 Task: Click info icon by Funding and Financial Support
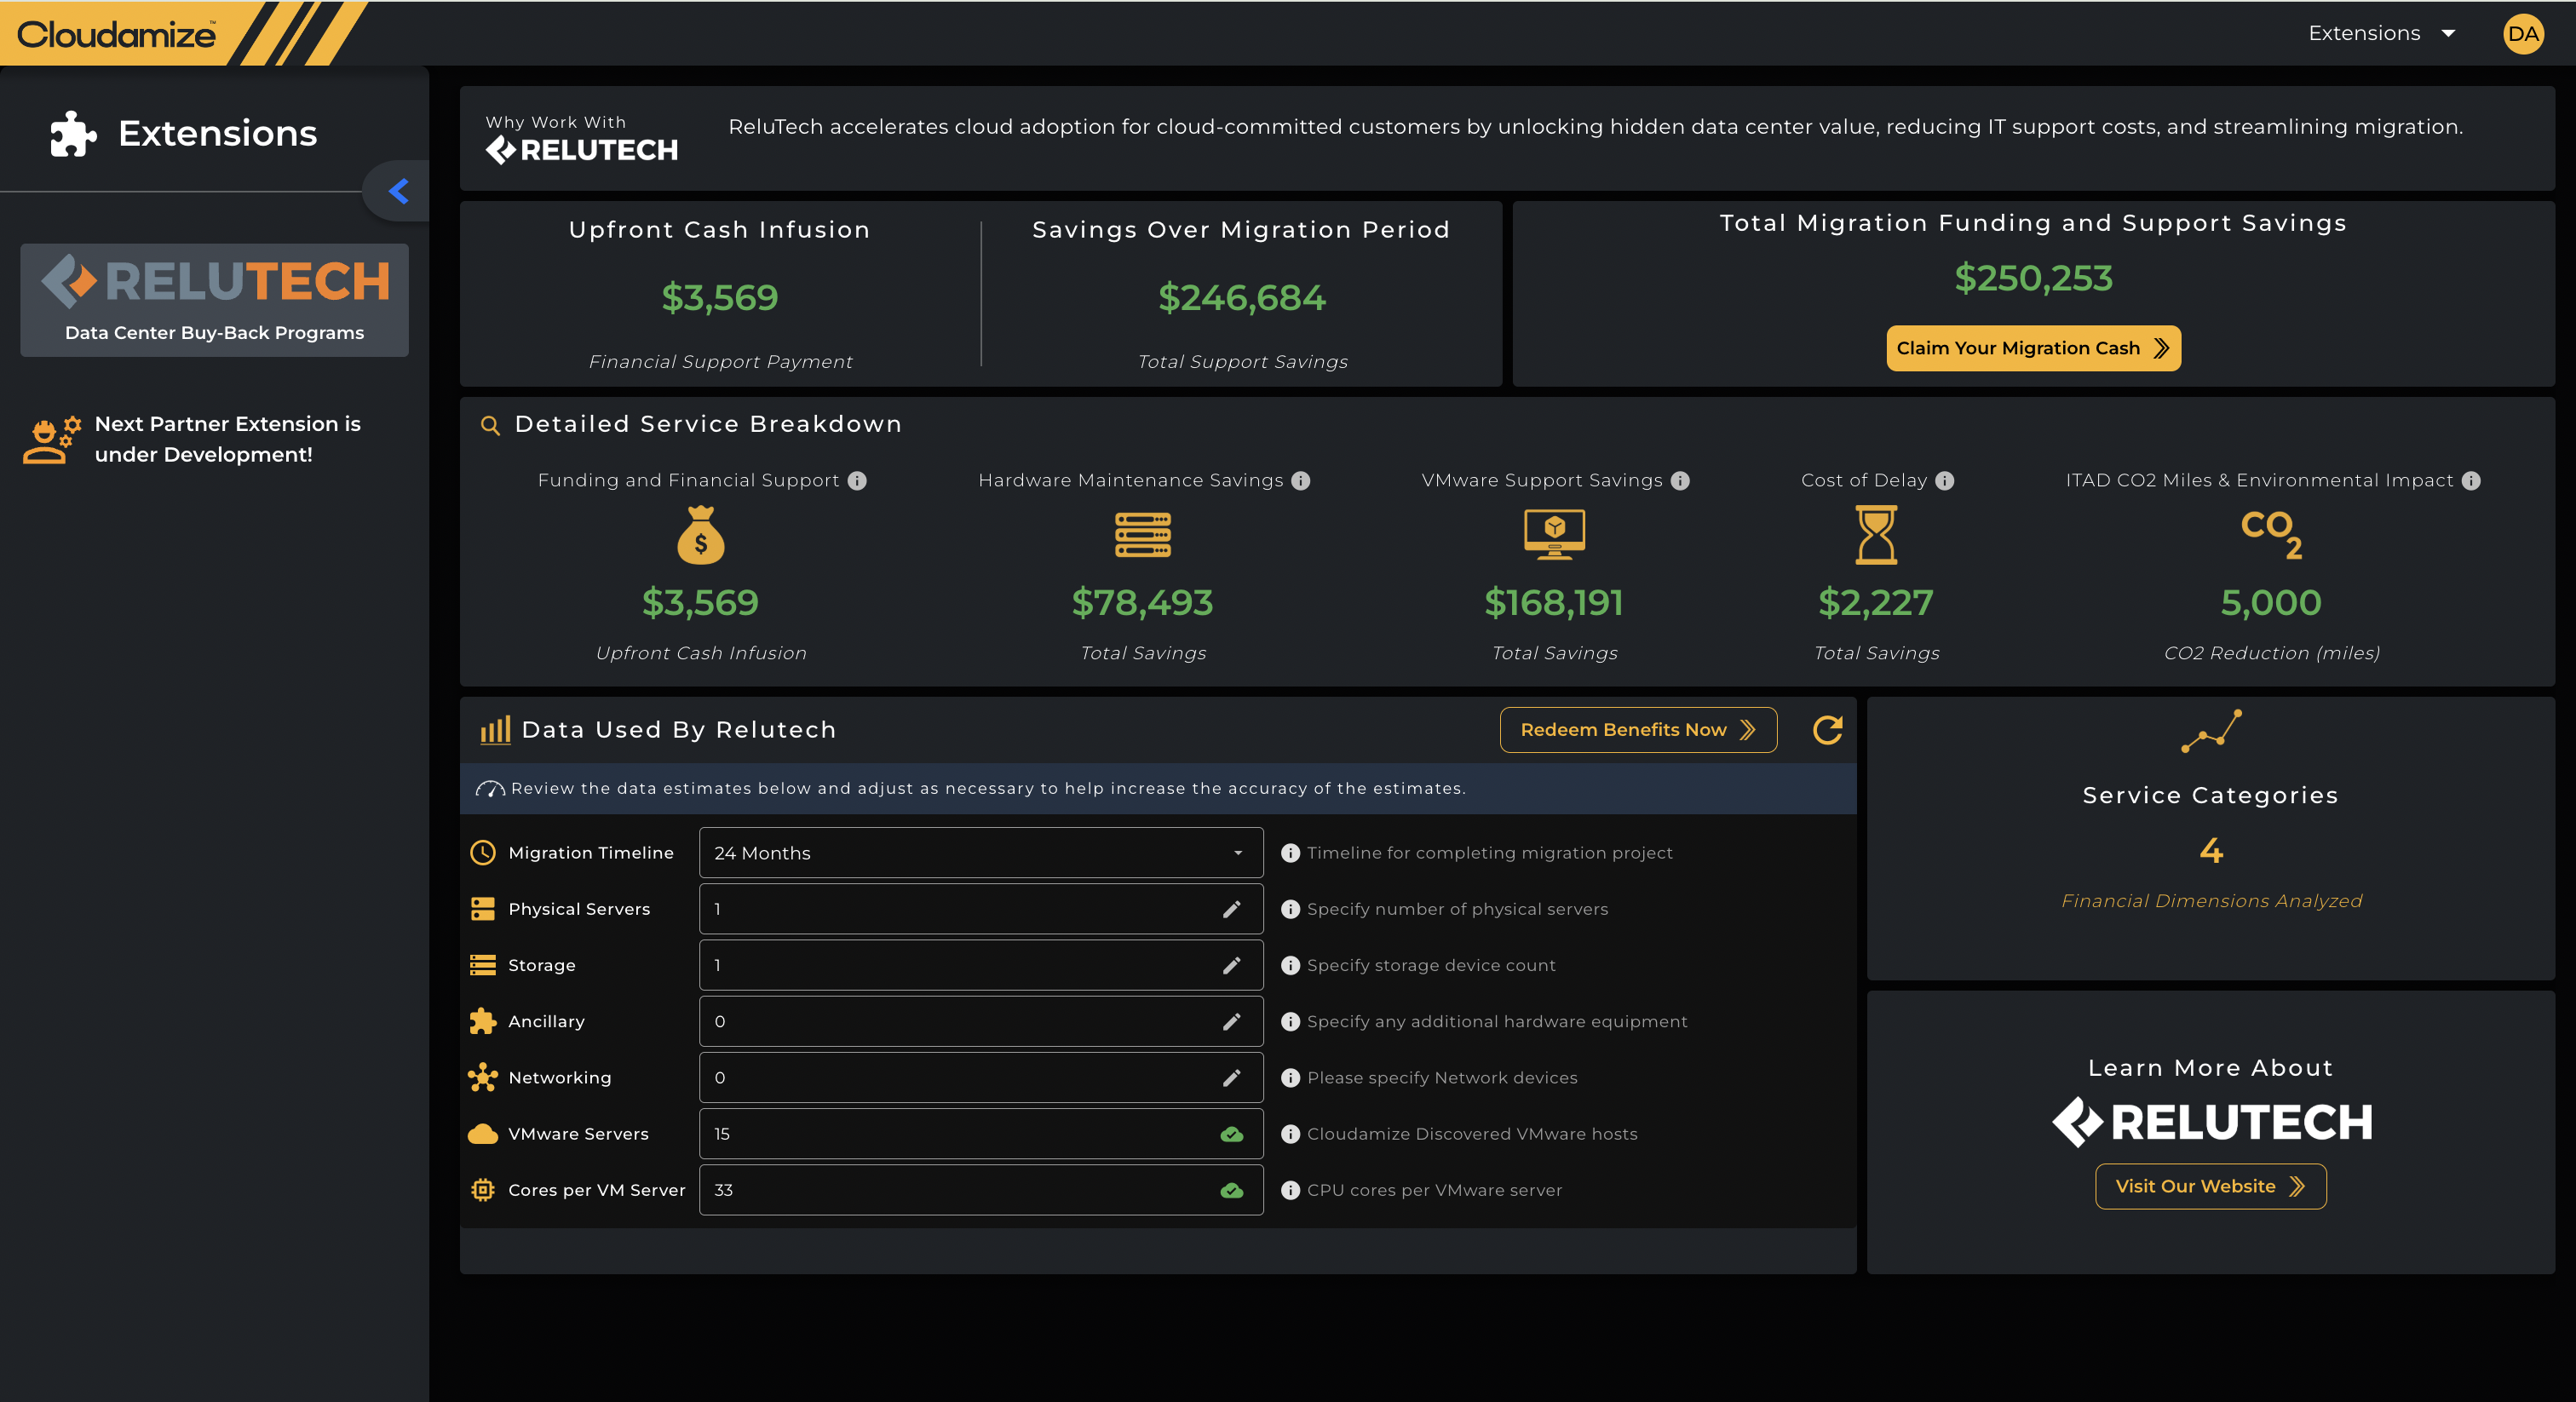pos(857,481)
